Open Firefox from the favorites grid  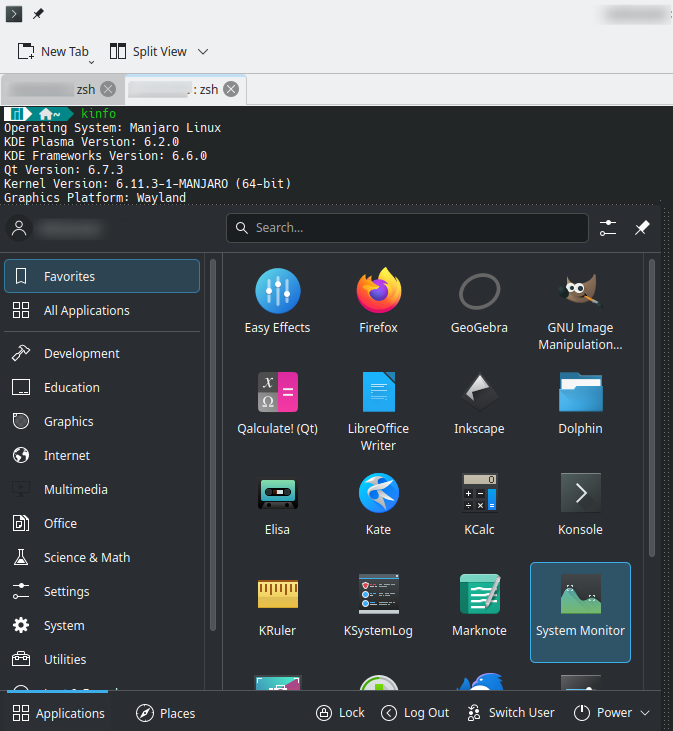pos(378,301)
